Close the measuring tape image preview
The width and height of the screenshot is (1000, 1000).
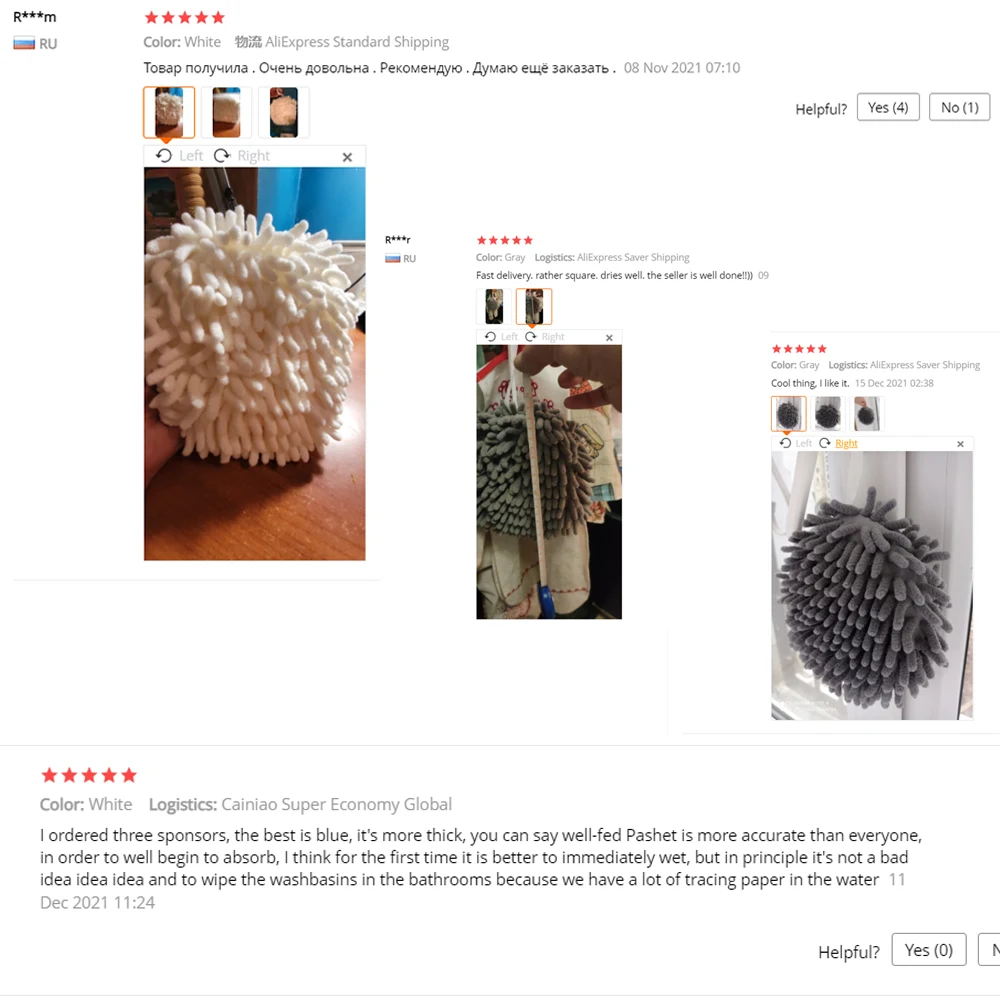point(609,337)
